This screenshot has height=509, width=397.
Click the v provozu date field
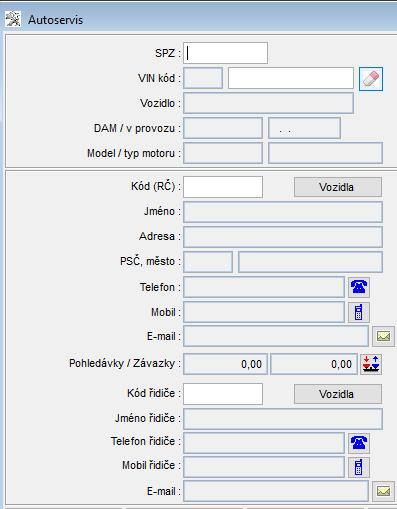tap(304, 128)
